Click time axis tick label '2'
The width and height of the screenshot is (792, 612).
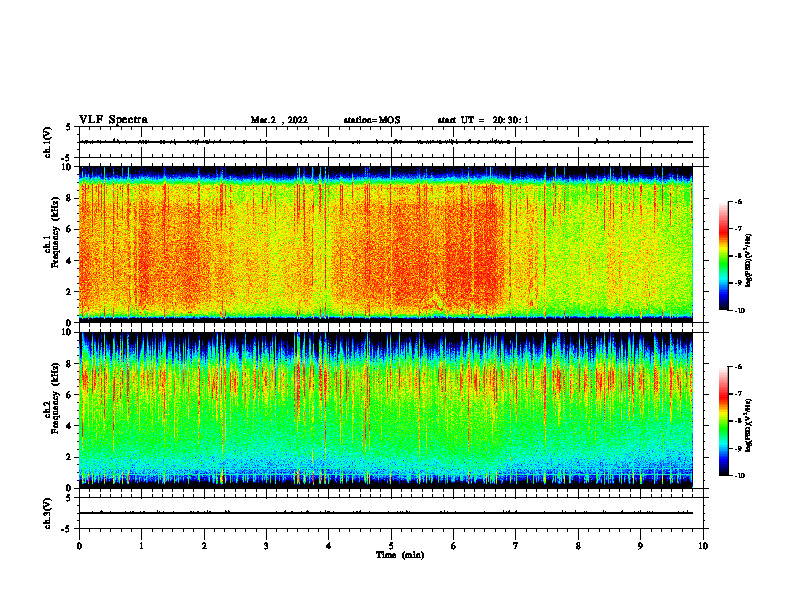[204, 546]
